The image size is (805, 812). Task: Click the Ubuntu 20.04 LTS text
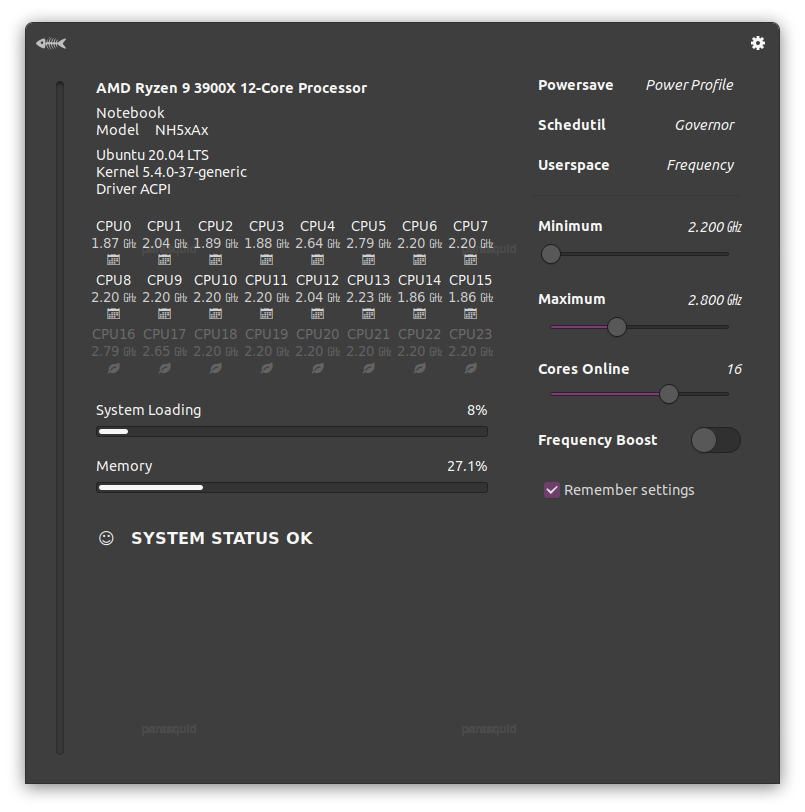tap(152, 155)
